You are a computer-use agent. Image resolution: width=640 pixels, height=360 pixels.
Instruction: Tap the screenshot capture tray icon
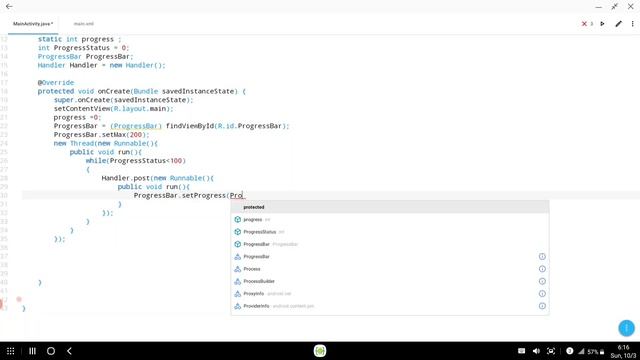551,351
